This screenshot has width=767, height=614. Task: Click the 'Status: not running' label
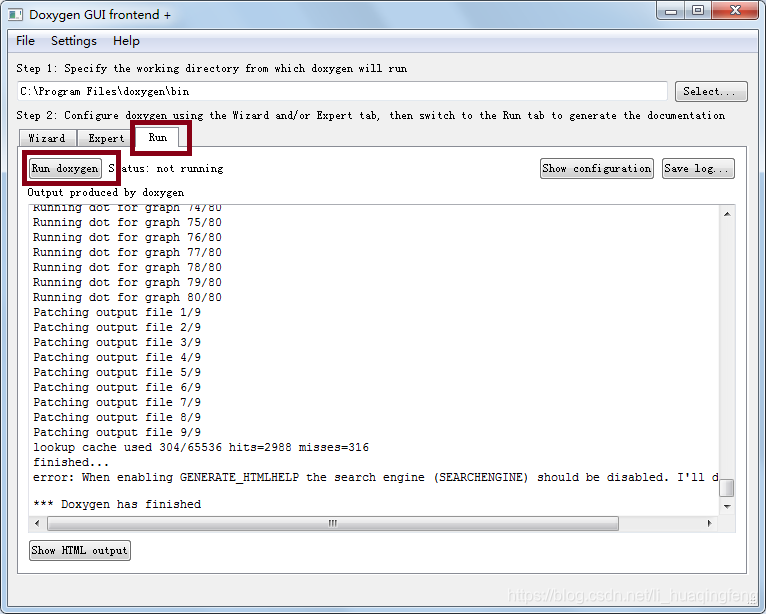pyautogui.click(x=166, y=169)
